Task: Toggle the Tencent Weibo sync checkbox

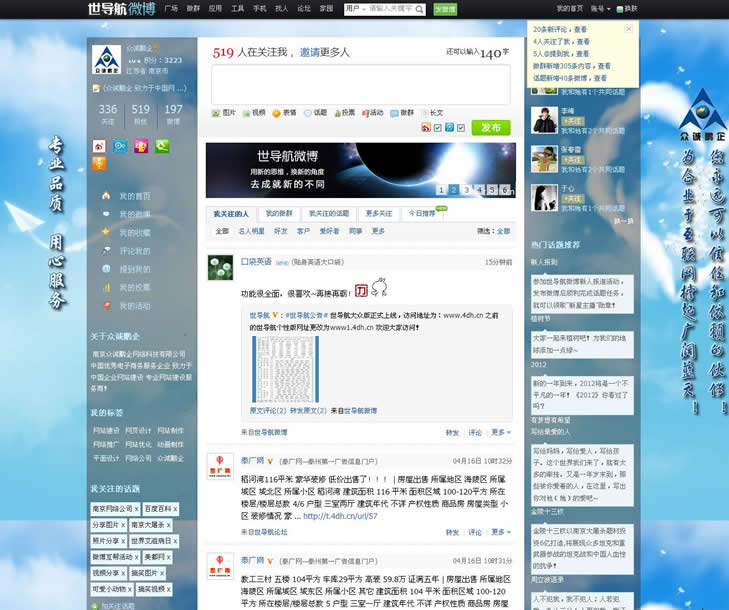Action: (461, 128)
